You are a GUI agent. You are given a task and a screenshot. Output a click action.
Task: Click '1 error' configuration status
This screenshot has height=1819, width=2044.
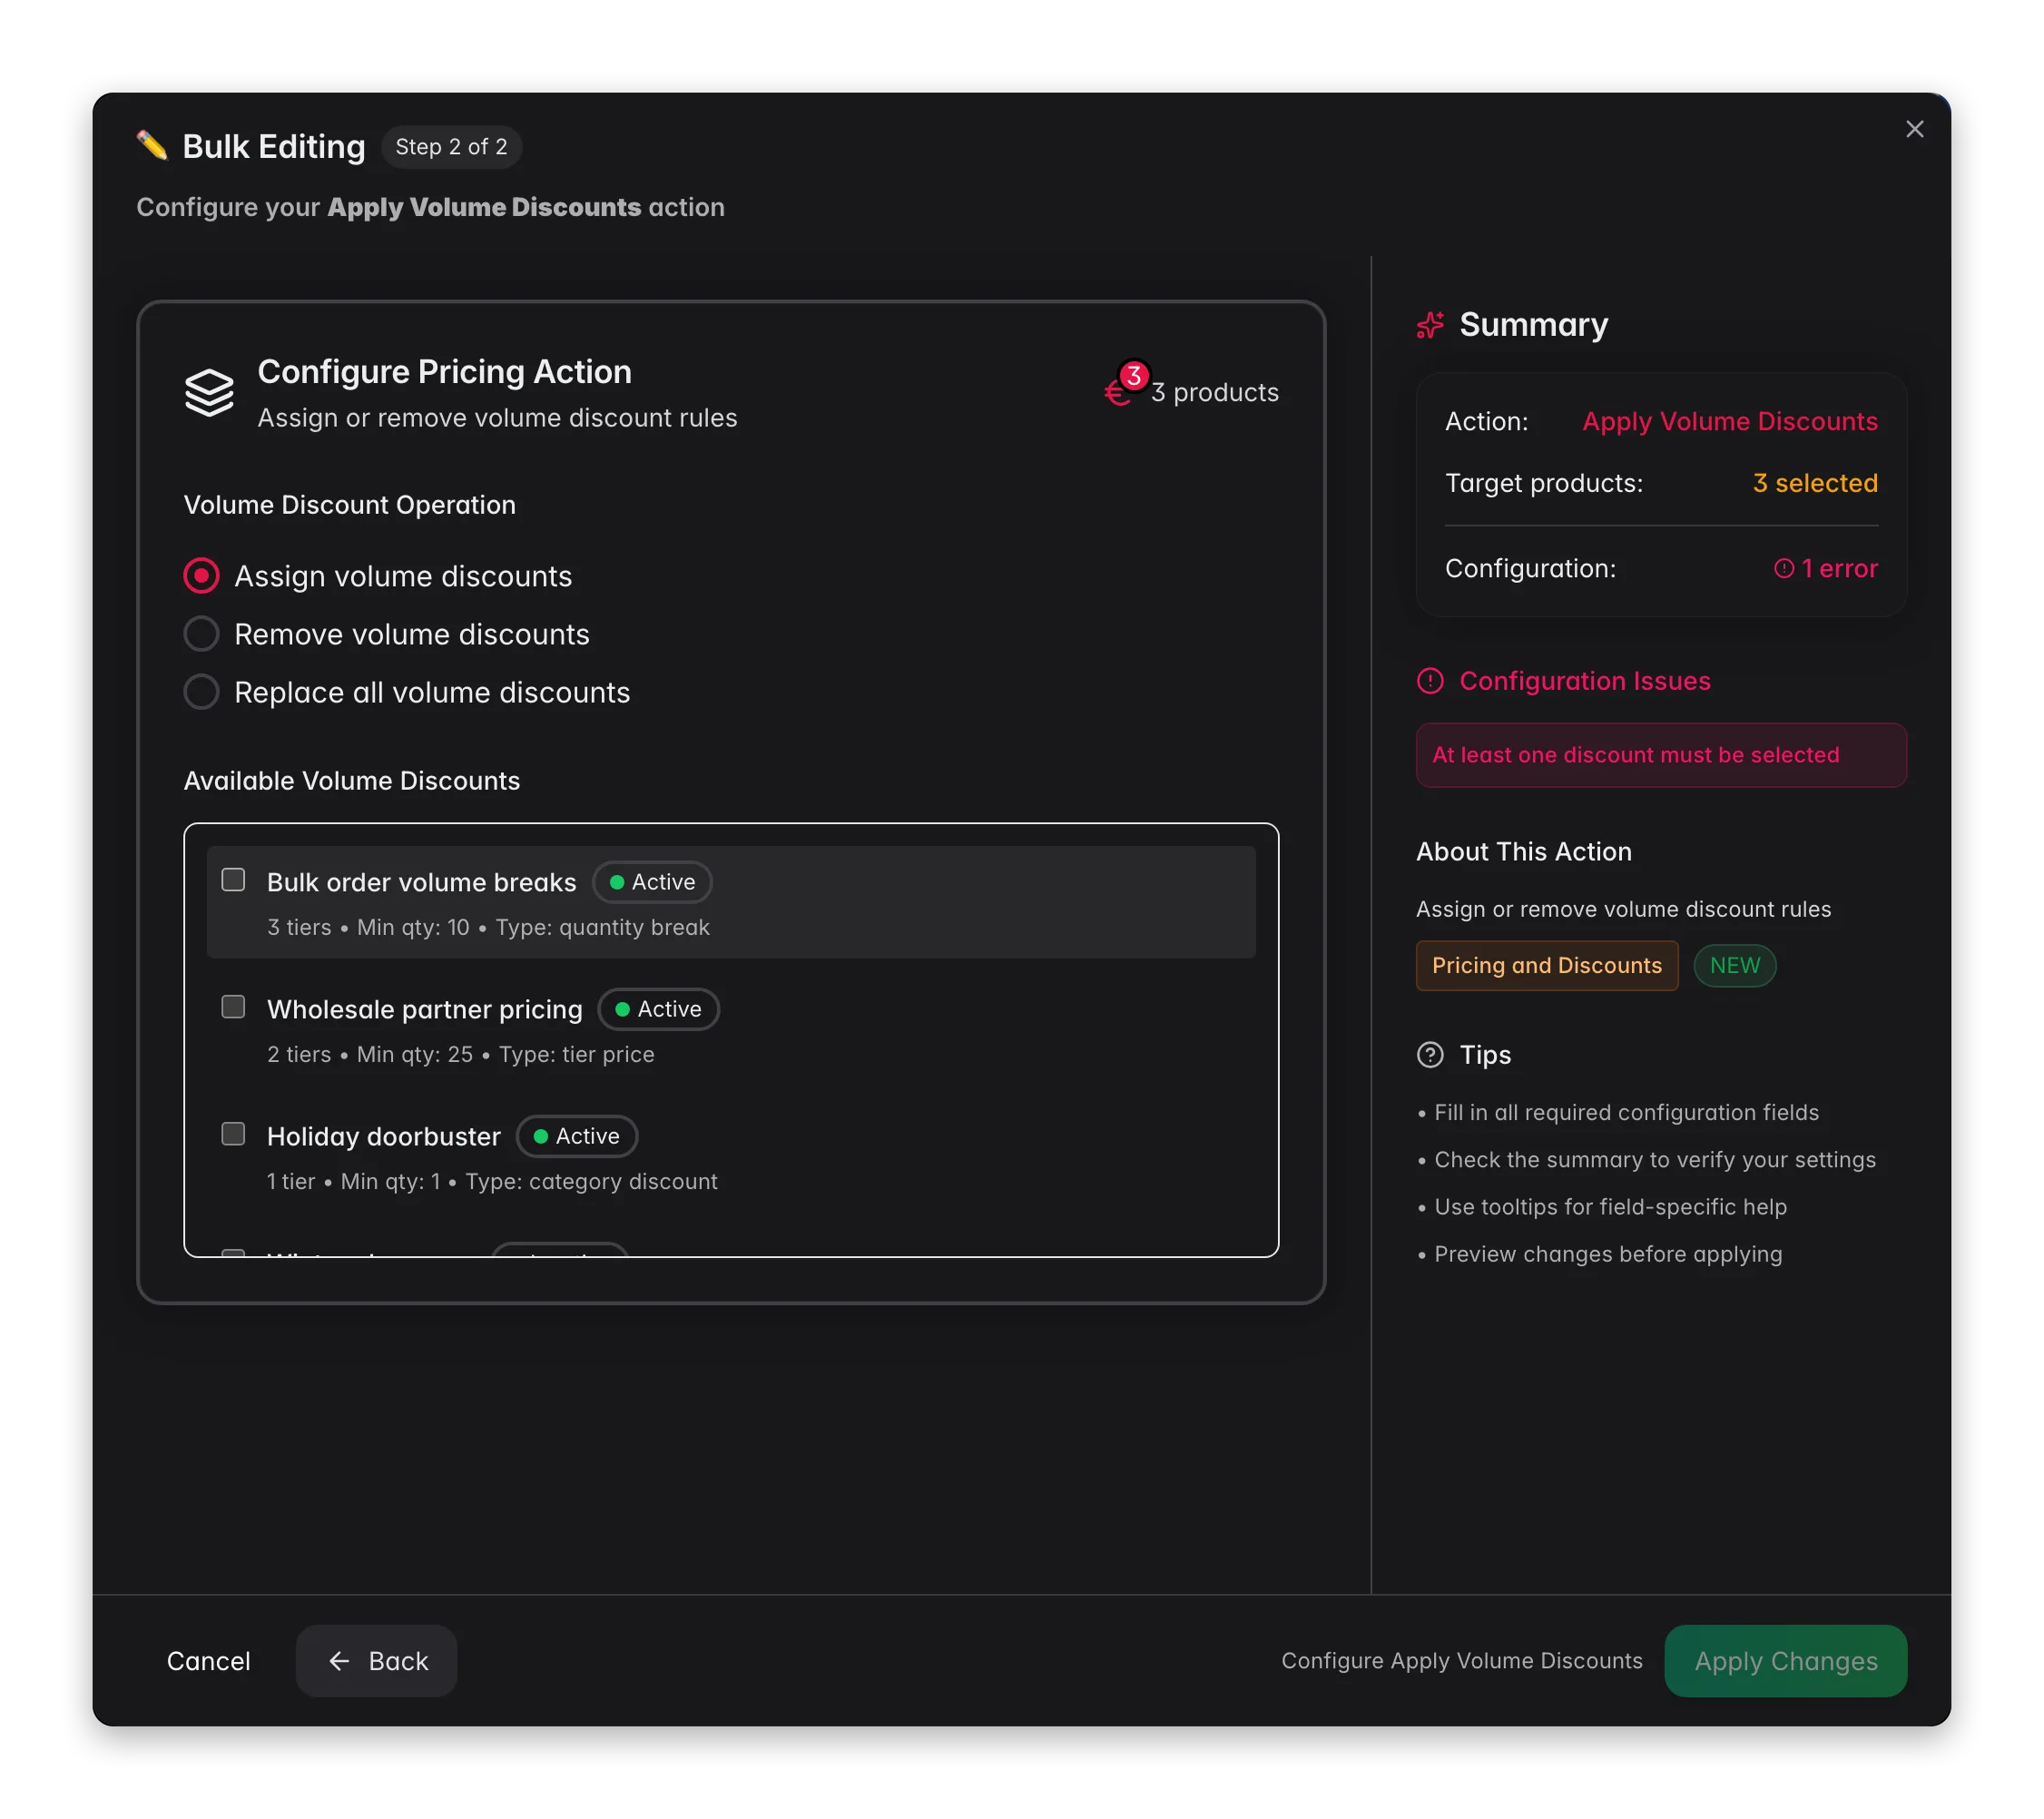1825,568
